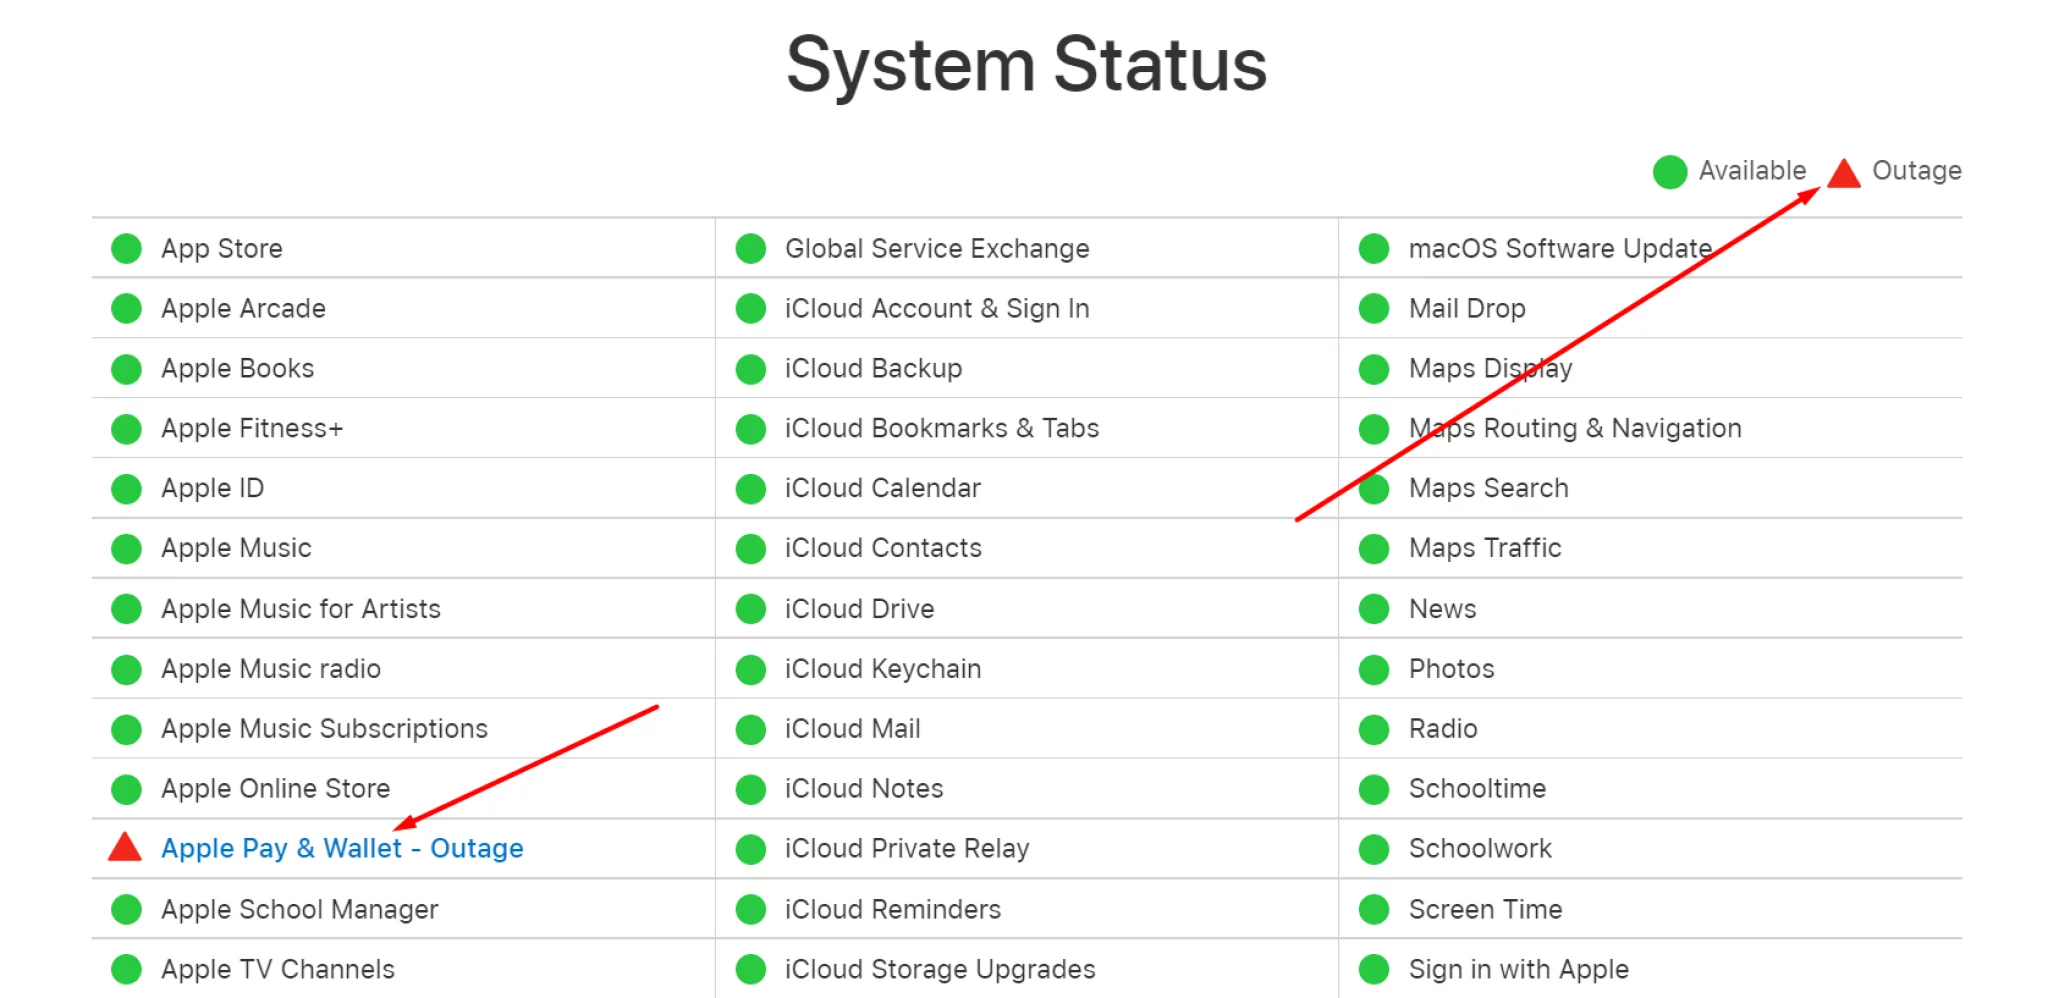Click the green status dot for App Store

click(x=126, y=248)
